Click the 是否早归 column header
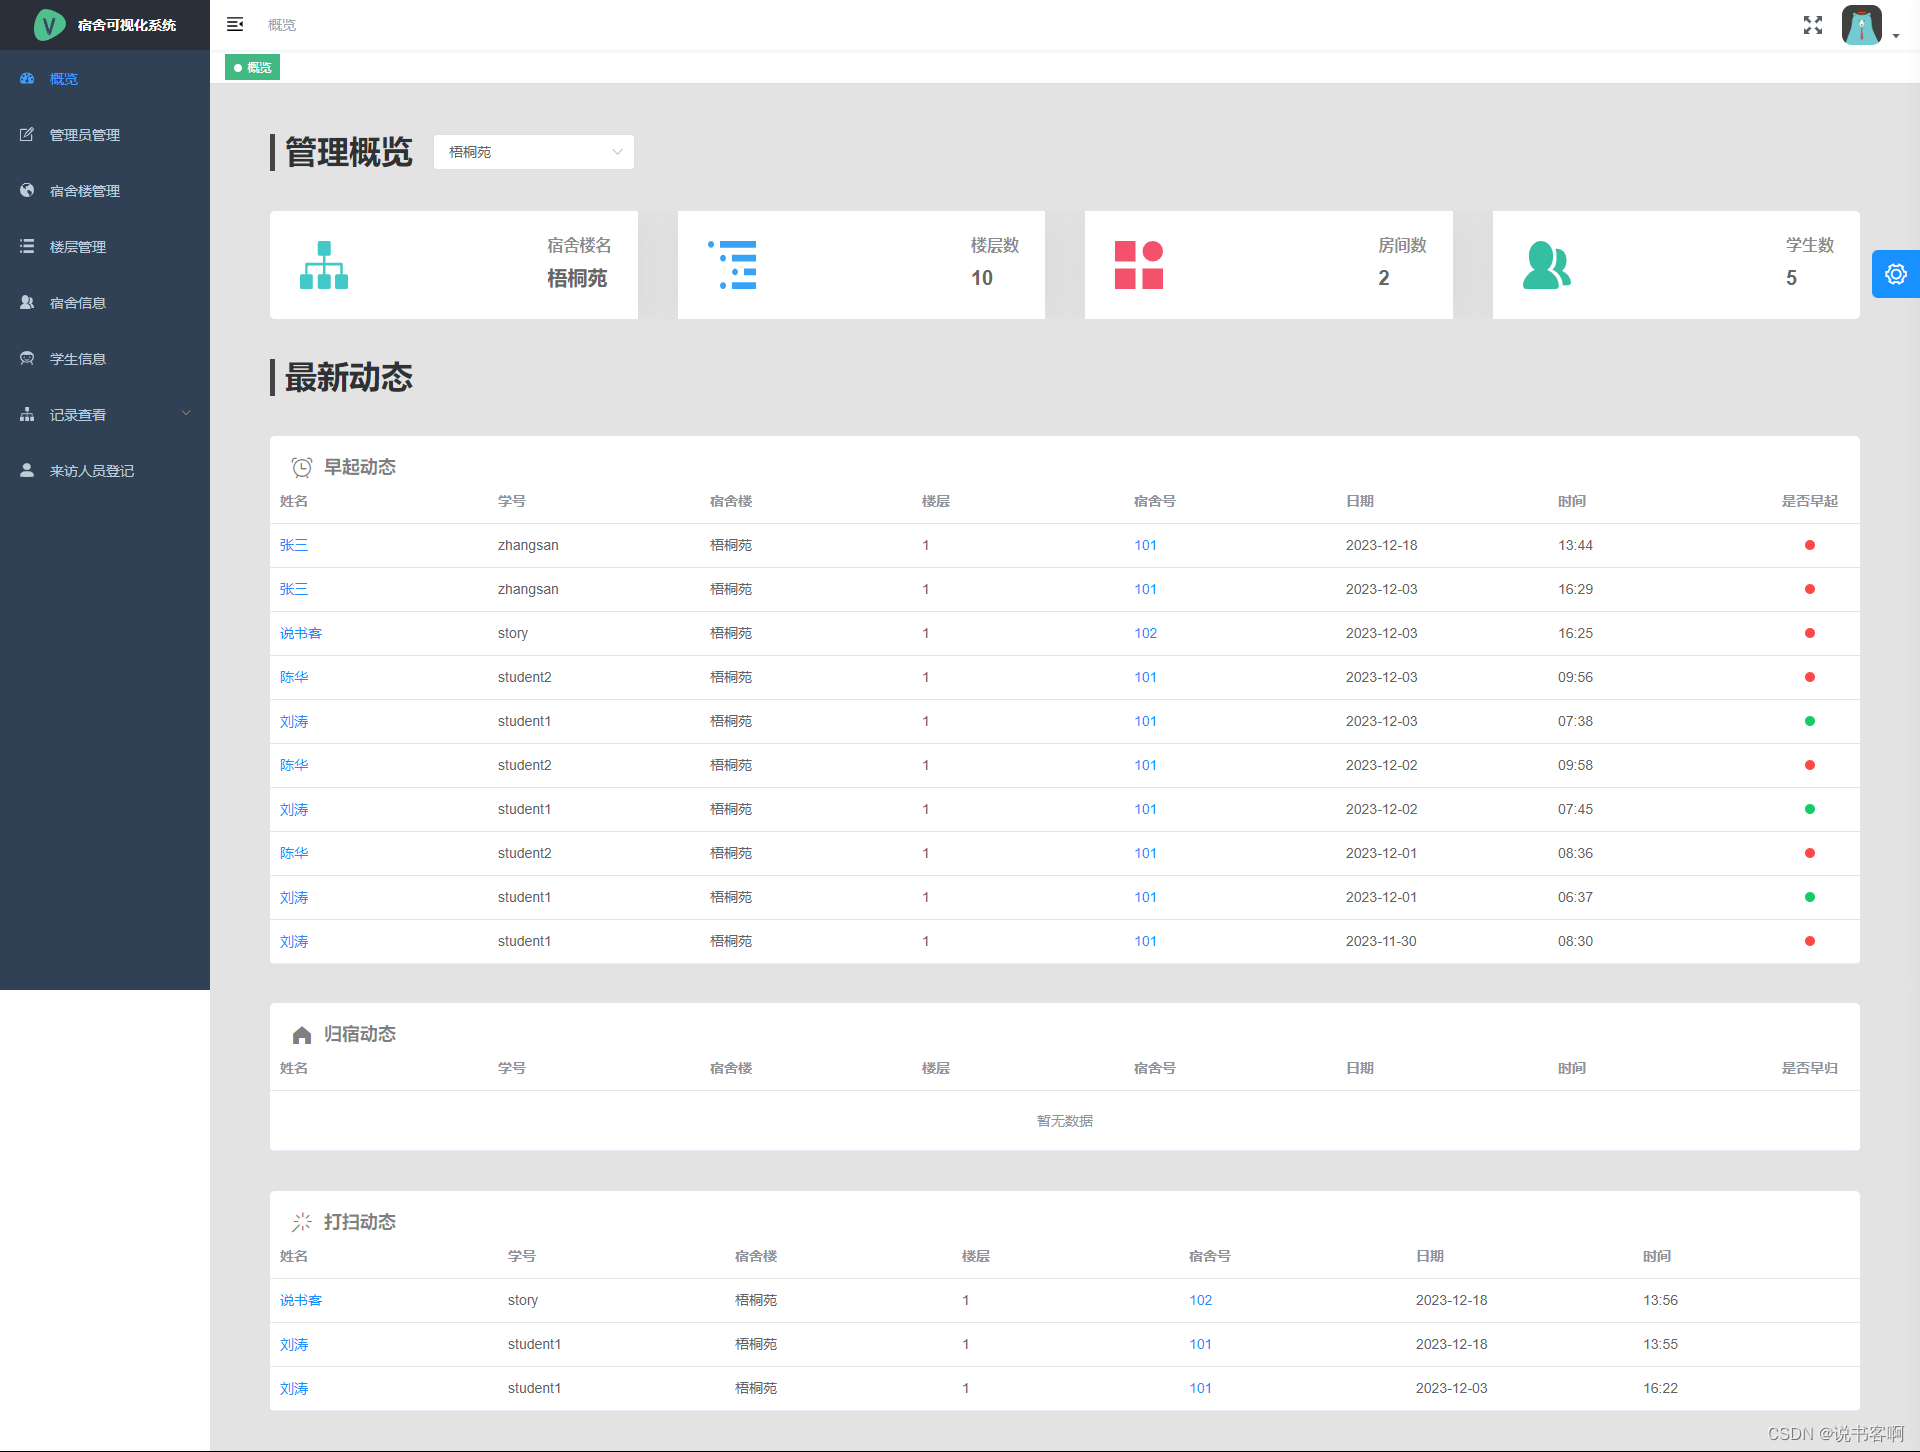The width and height of the screenshot is (1920, 1452). [x=1810, y=1068]
